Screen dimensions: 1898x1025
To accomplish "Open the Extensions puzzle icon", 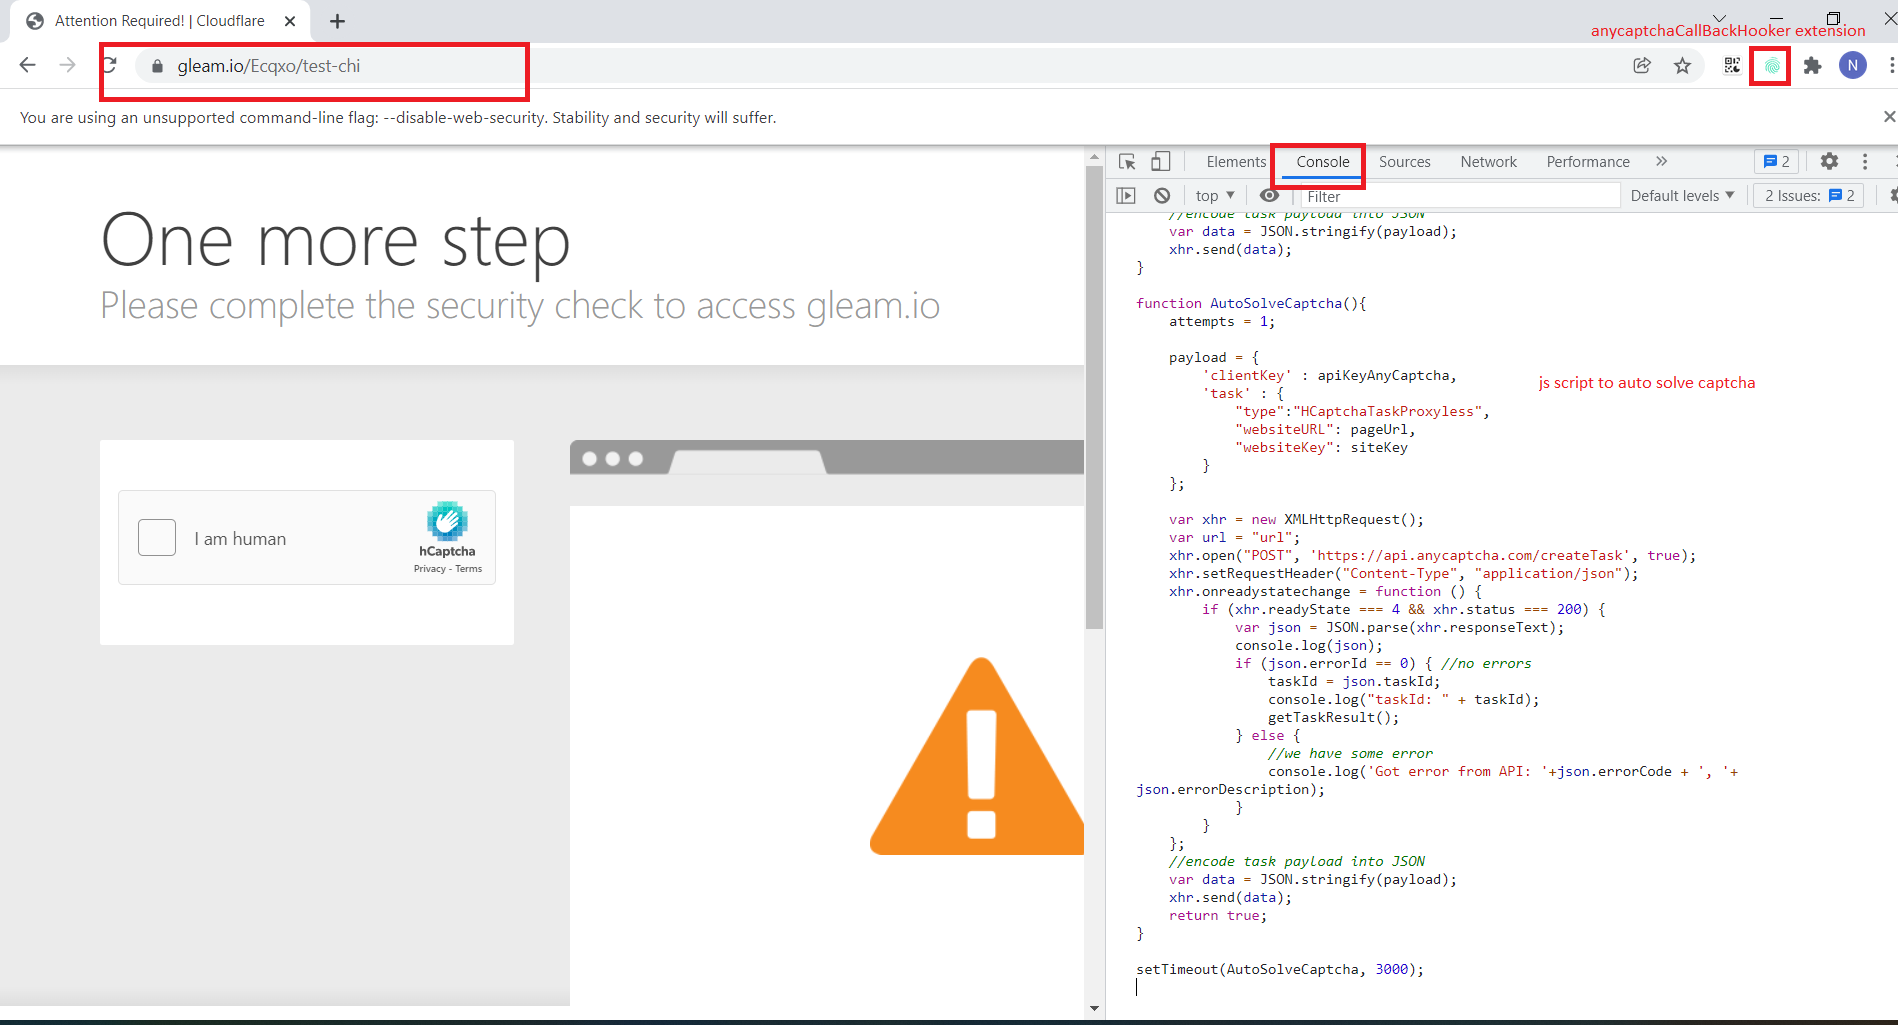I will click(x=1812, y=66).
